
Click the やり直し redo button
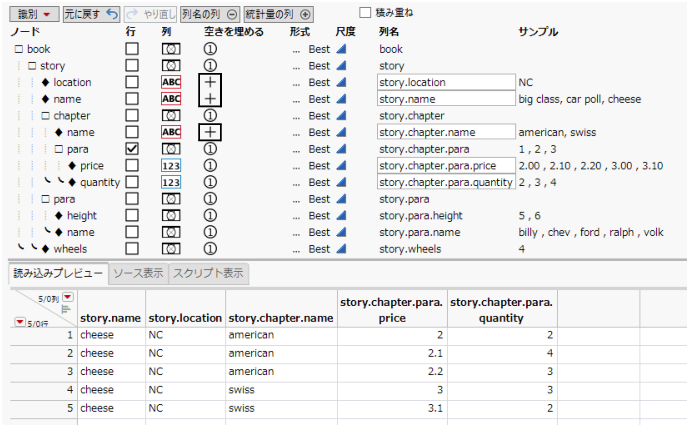click(150, 14)
